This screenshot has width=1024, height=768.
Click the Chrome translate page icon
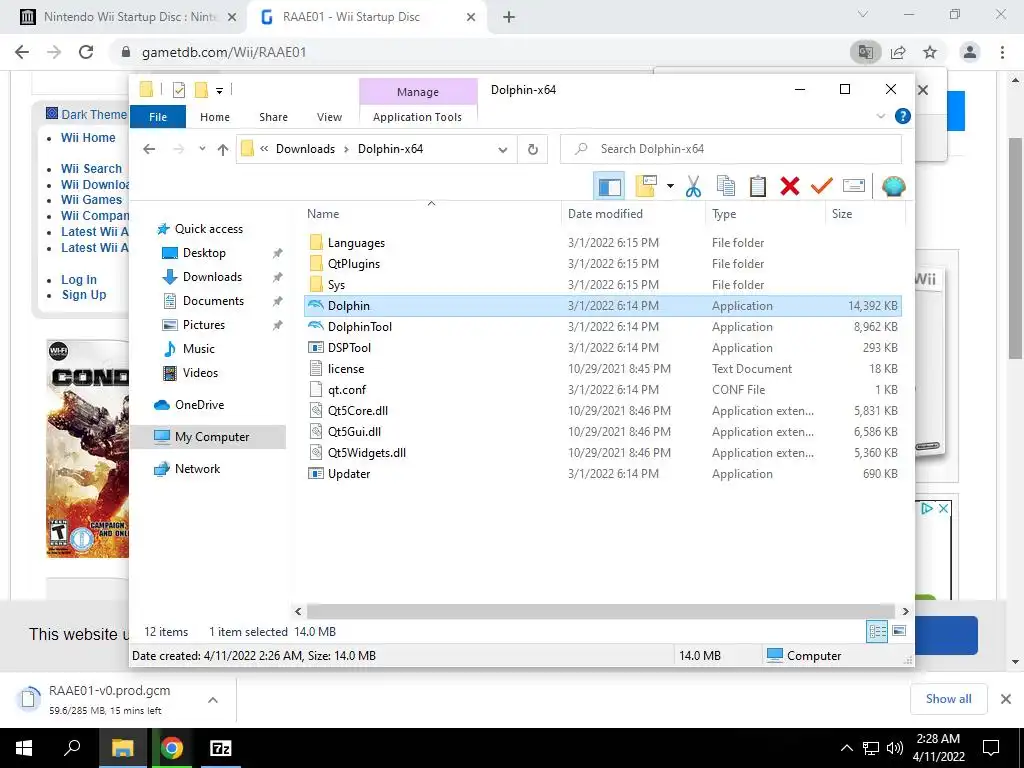pyautogui.click(x=866, y=52)
